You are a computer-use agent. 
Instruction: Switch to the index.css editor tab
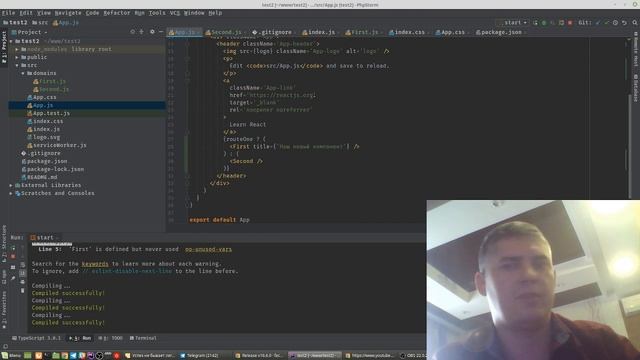(408, 32)
